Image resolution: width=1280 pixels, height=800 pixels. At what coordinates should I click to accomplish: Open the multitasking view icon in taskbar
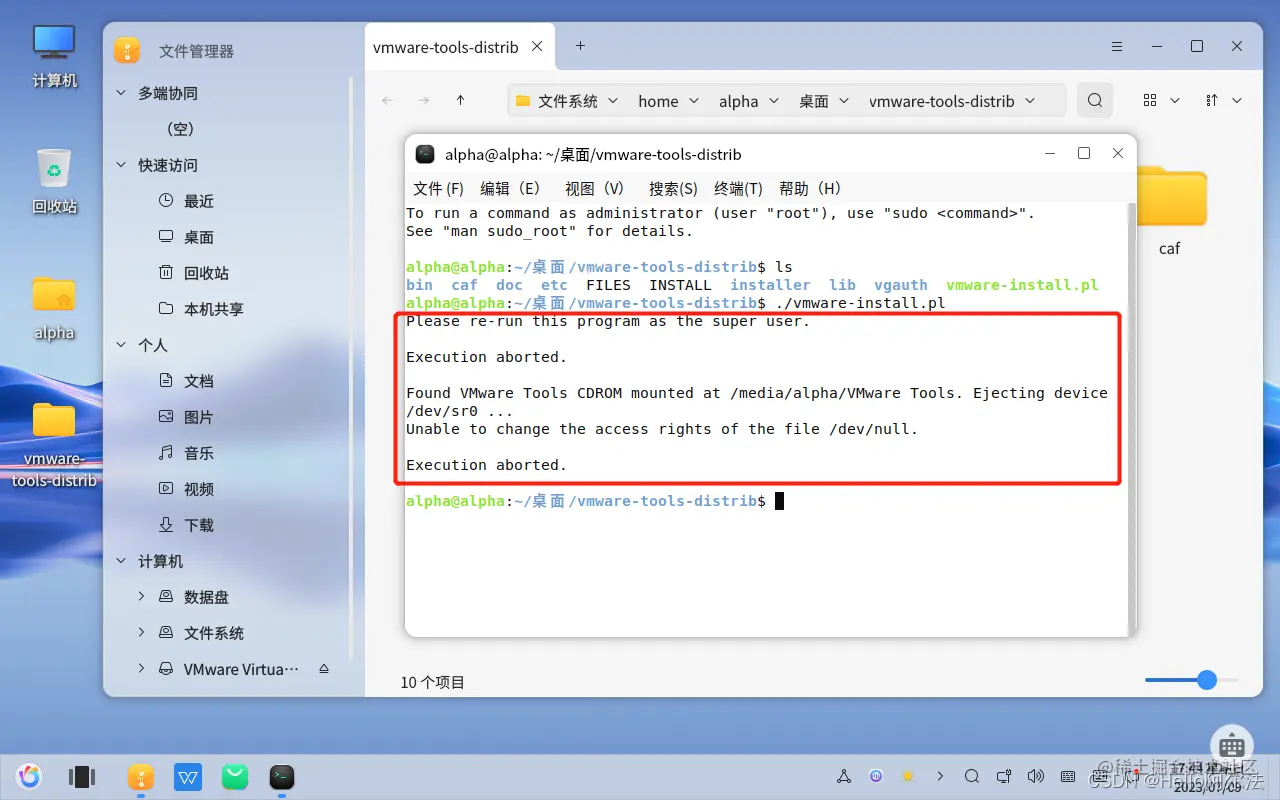pyautogui.click(x=81, y=776)
